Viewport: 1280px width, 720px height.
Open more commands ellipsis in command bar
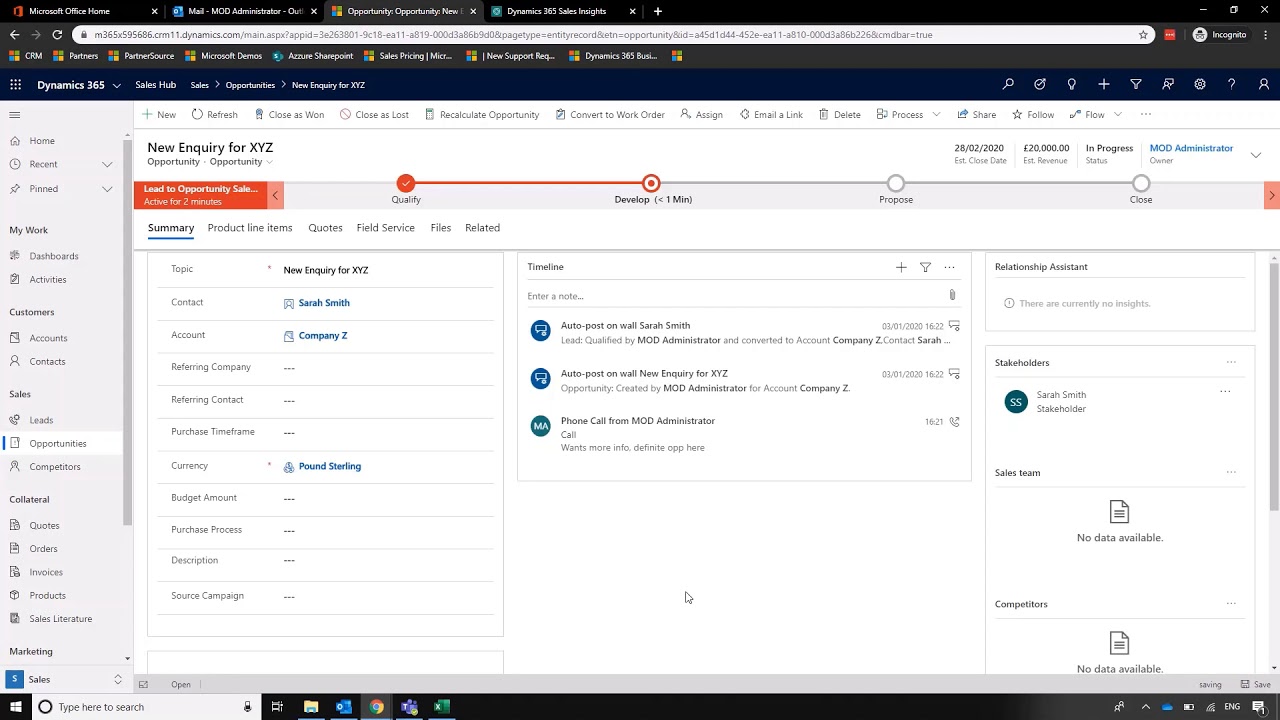[1146, 114]
